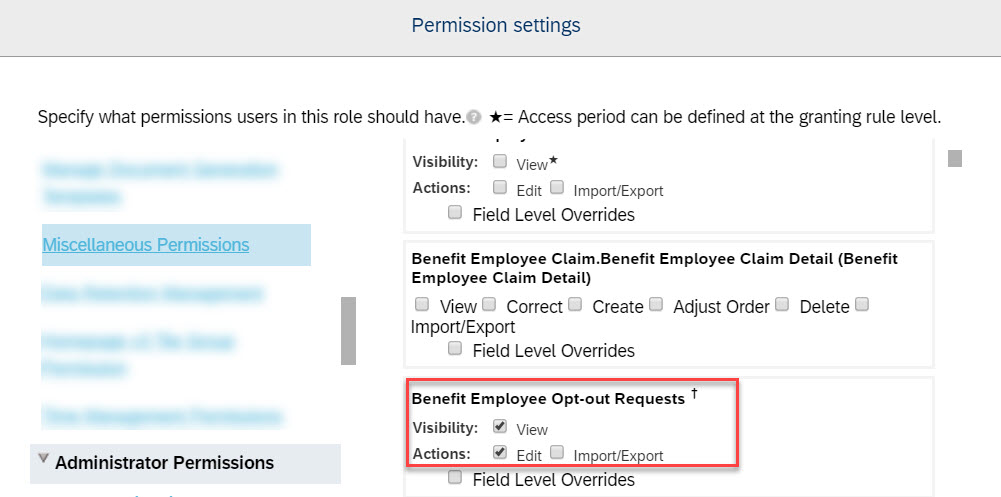This screenshot has height=497, width=1001.
Task: Open Miscellaneous Permissions link
Action: [x=146, y=244]
